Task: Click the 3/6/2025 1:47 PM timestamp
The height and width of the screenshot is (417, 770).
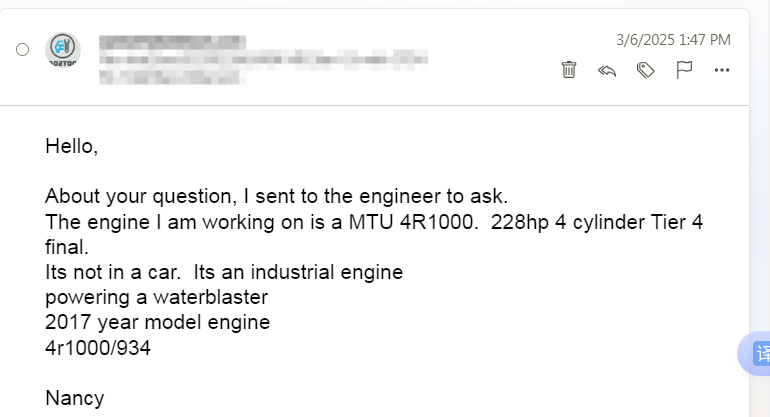Action: click(673, 40)
